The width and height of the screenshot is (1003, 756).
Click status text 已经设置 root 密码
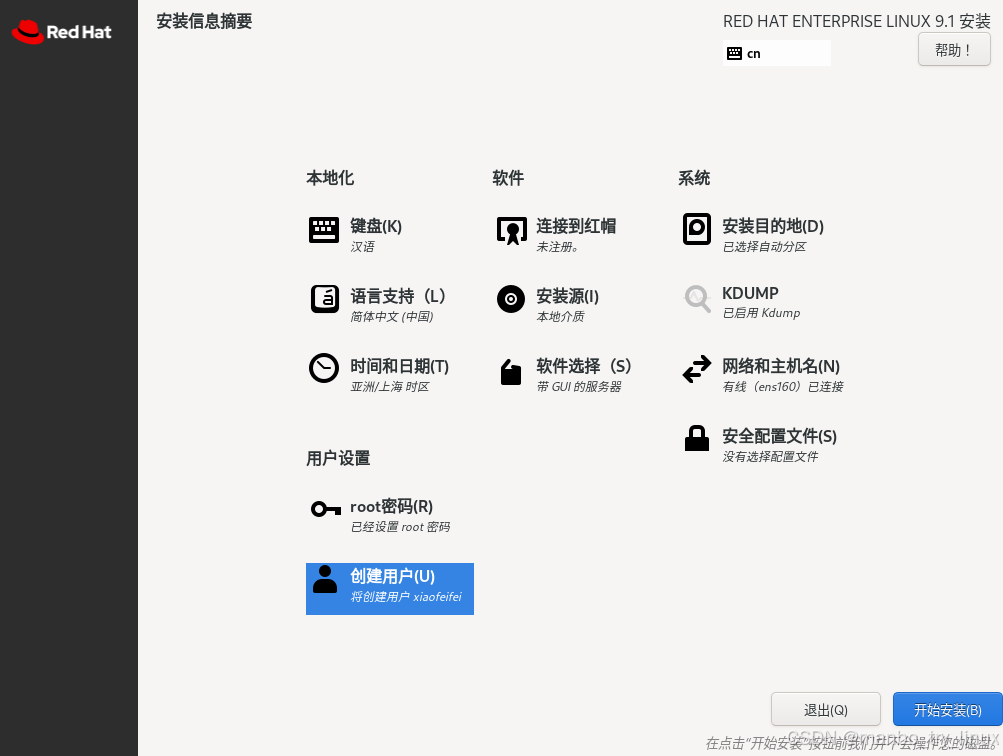pos(400,527)
